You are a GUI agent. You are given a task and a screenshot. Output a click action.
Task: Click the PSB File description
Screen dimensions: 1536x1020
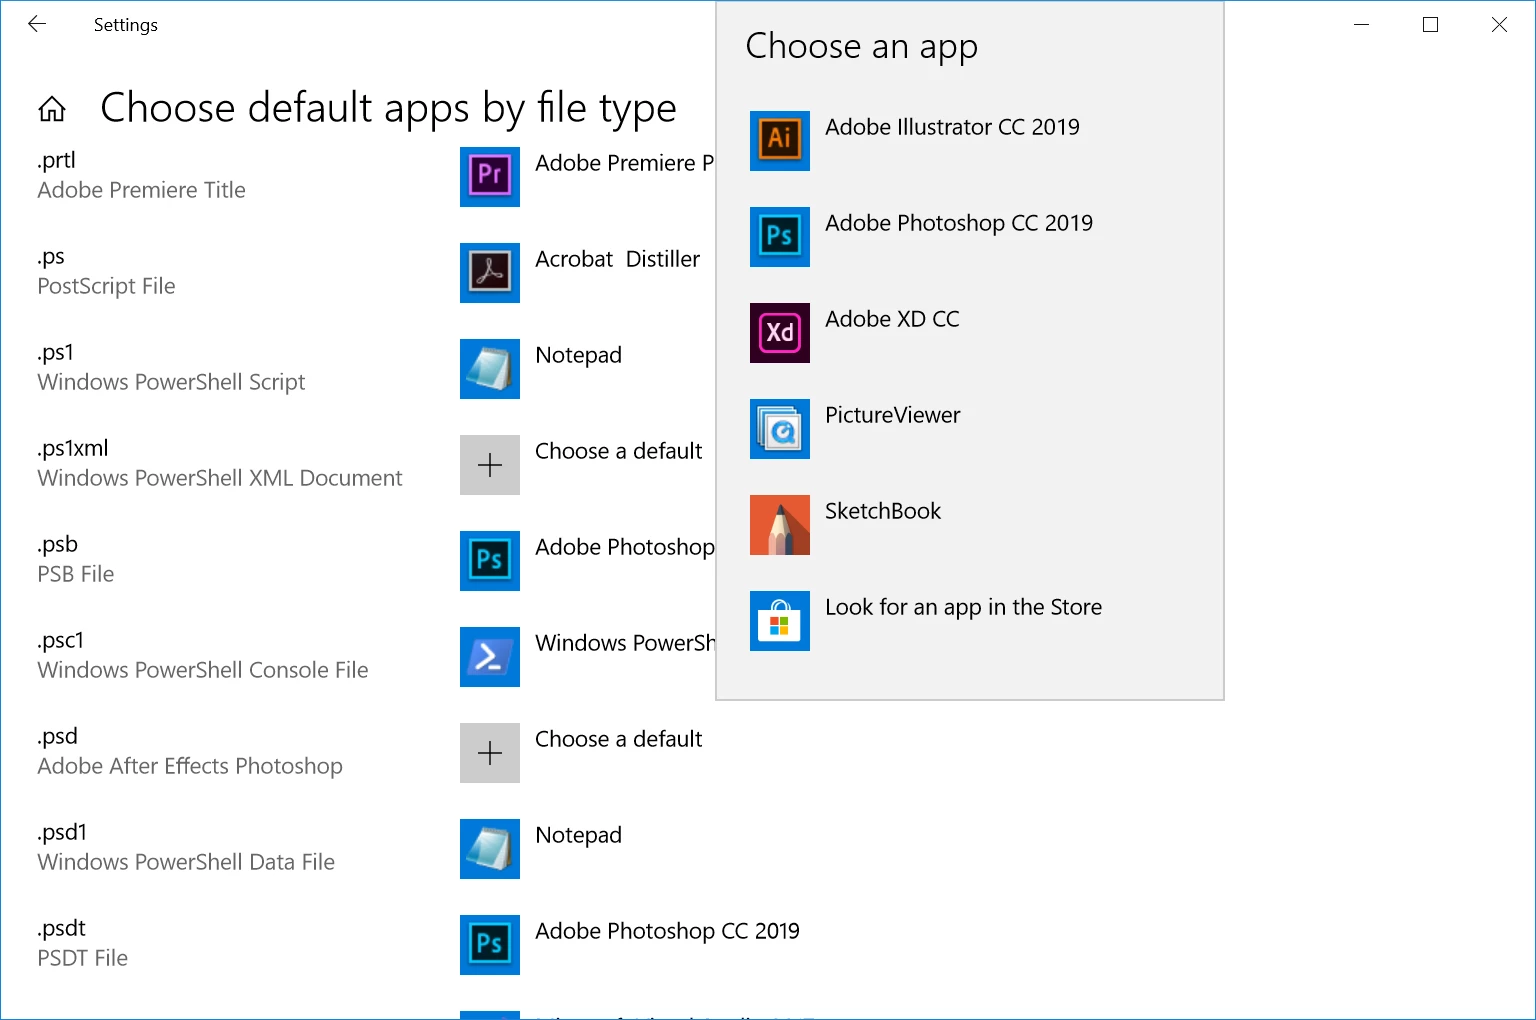76,574
